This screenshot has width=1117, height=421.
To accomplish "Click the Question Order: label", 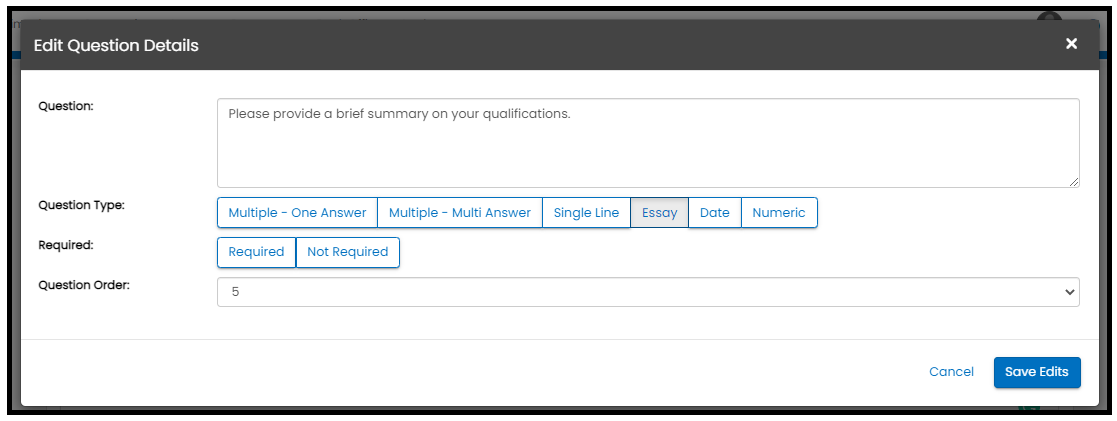I will (84, 284).
